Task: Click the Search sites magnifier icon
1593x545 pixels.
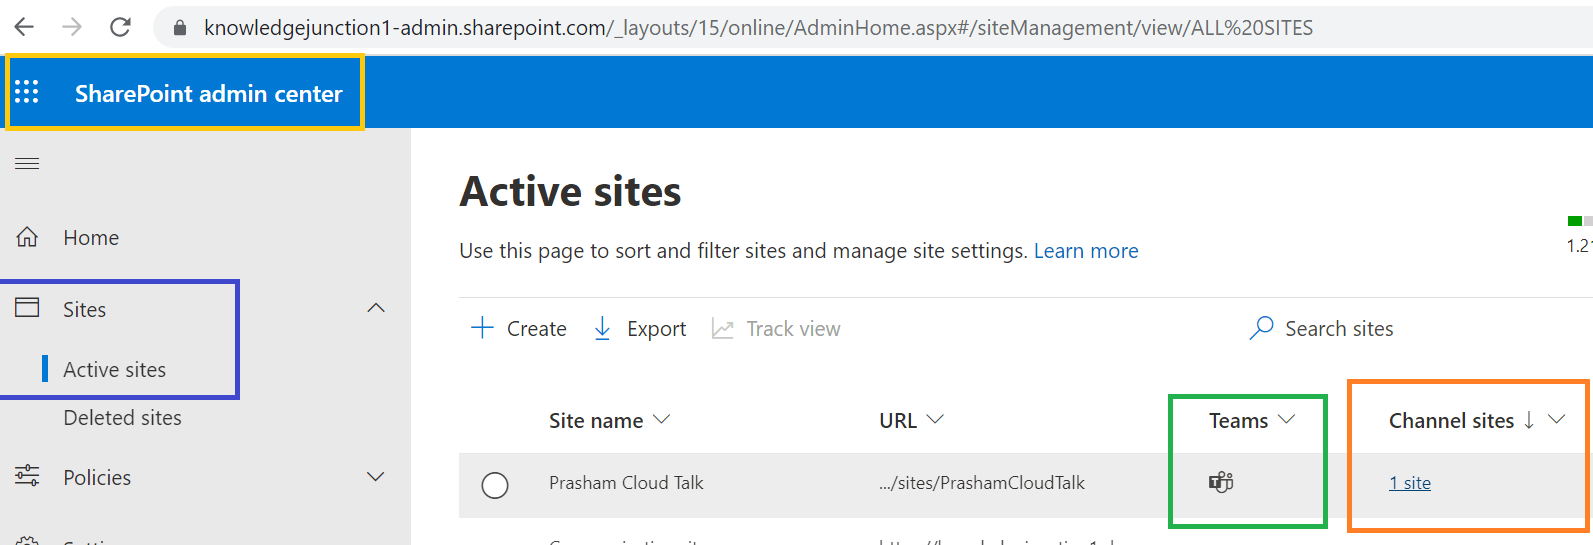Action: tap(1262, 328)
